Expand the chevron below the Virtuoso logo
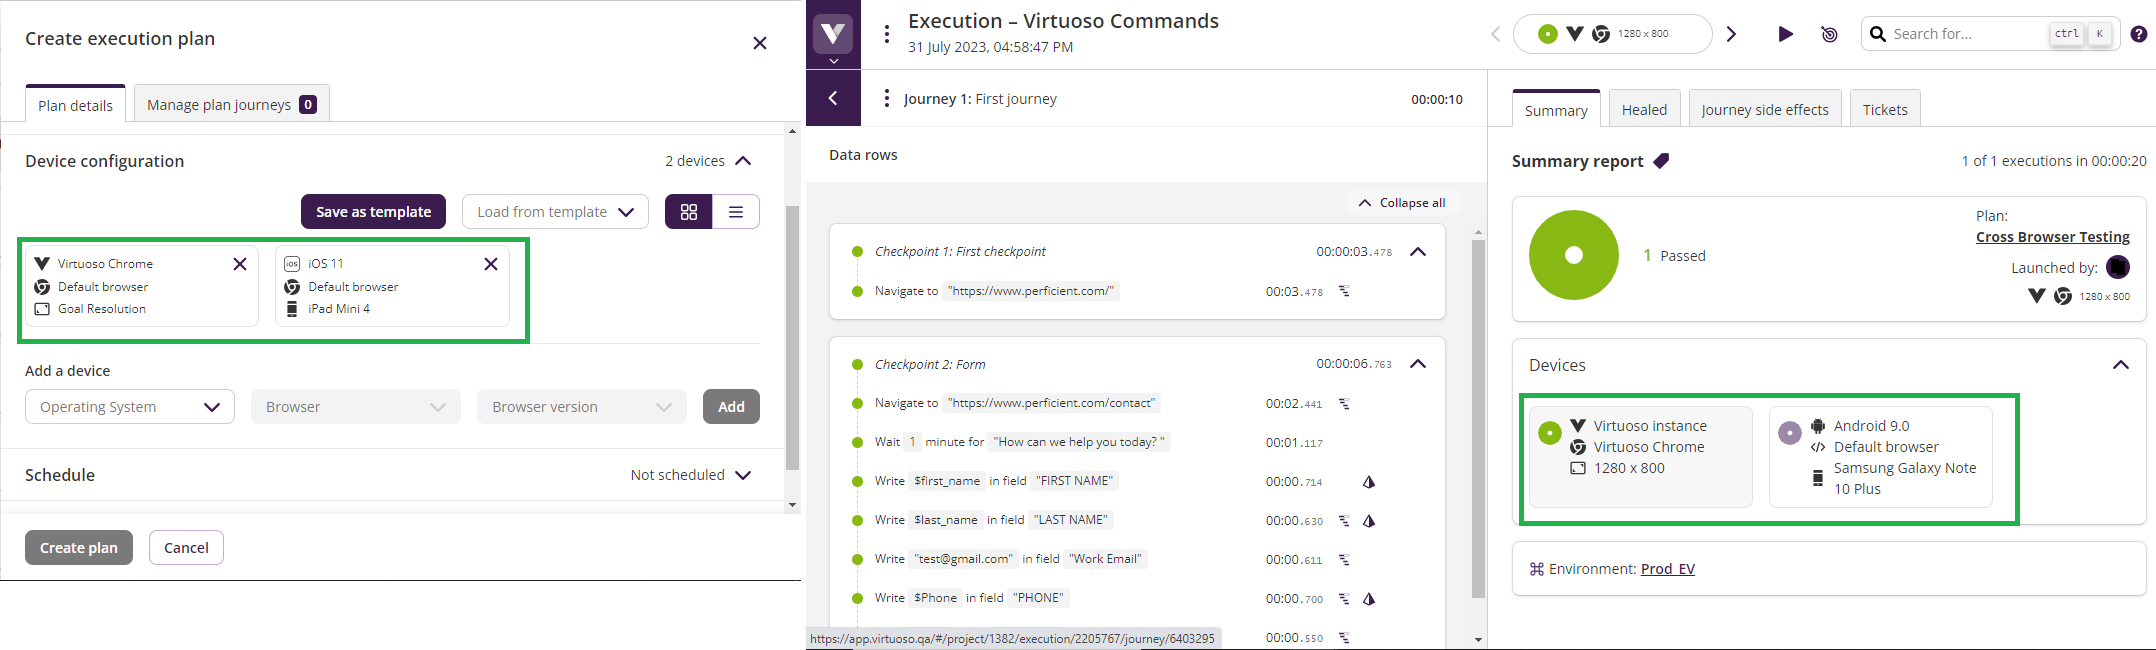This screenshot has width=2156, height=650. (x=833, y=62)
